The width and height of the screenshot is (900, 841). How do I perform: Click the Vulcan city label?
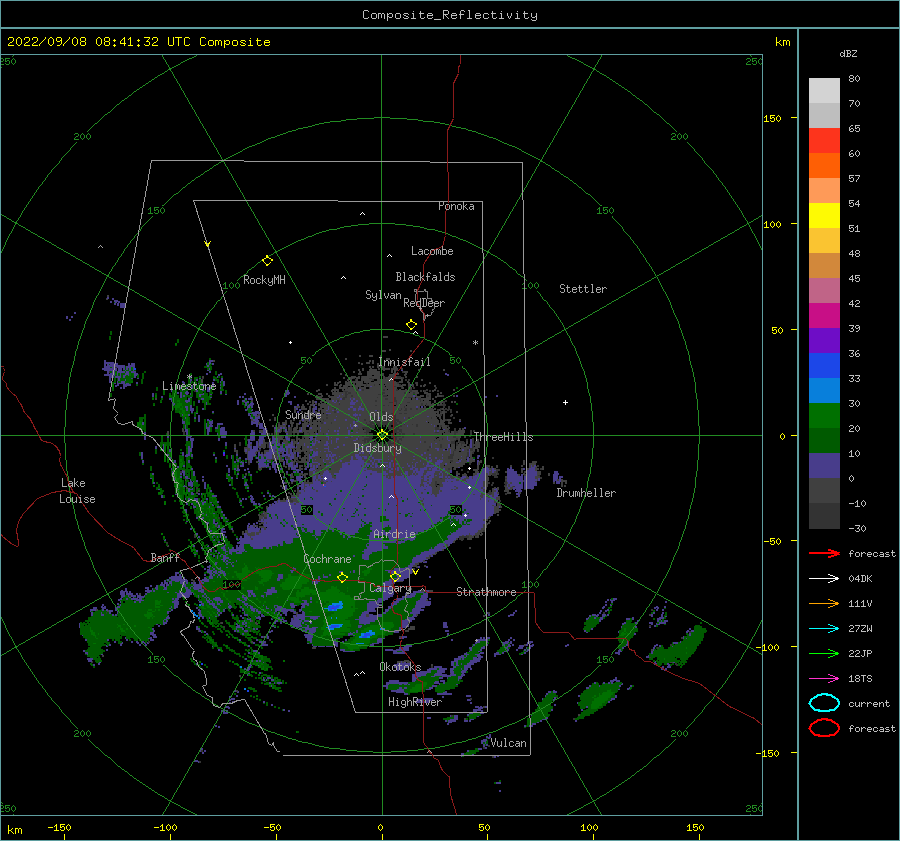509,743
